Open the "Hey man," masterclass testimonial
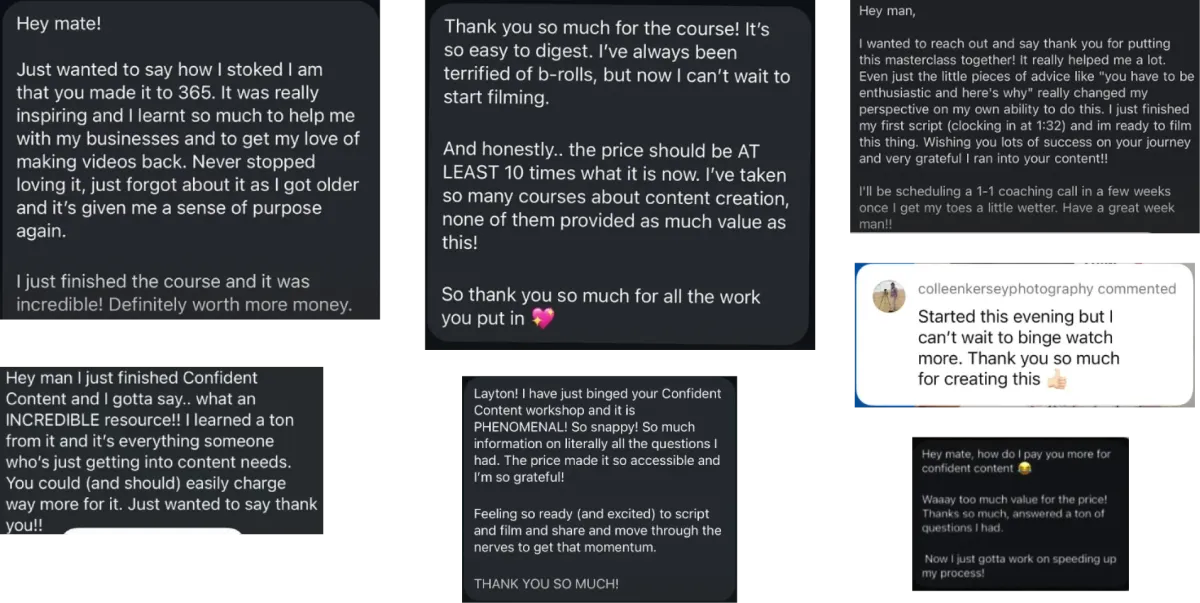 point(1025,117)
